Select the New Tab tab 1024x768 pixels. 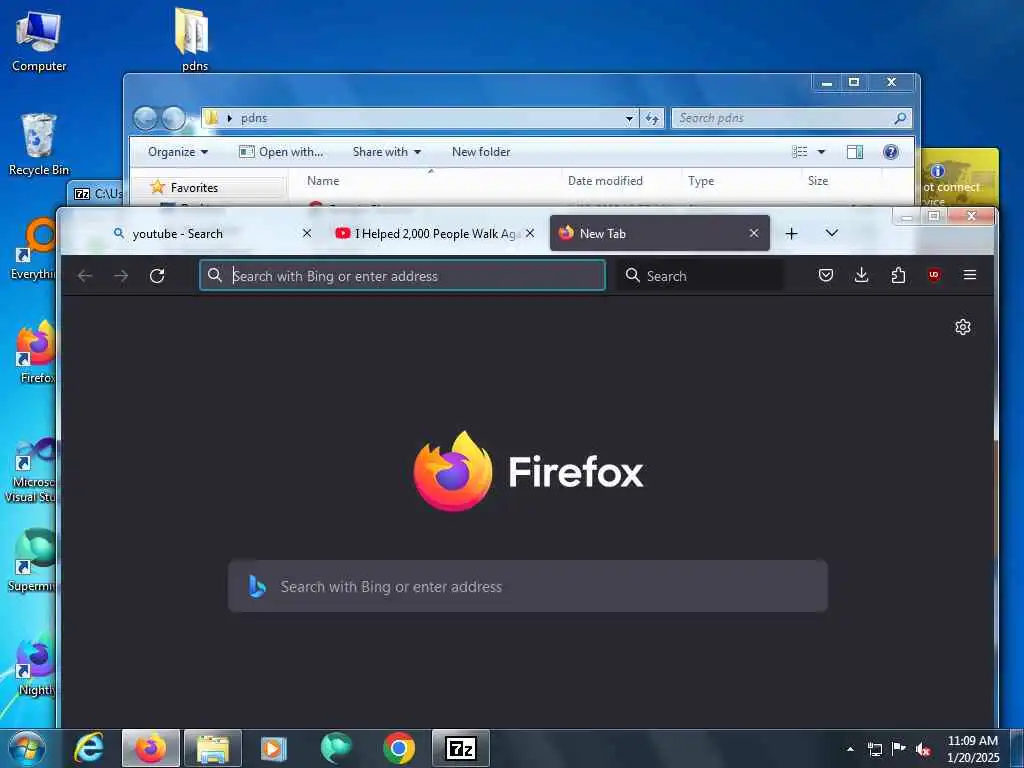[660, 233]
